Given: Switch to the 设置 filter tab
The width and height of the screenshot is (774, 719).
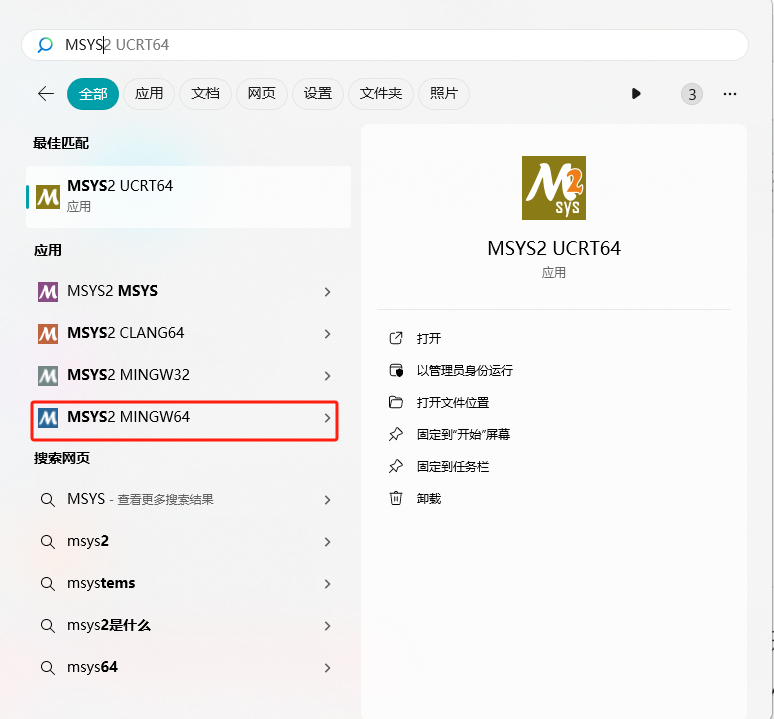Looking at the screenshot, I should [x=318, y=94].
